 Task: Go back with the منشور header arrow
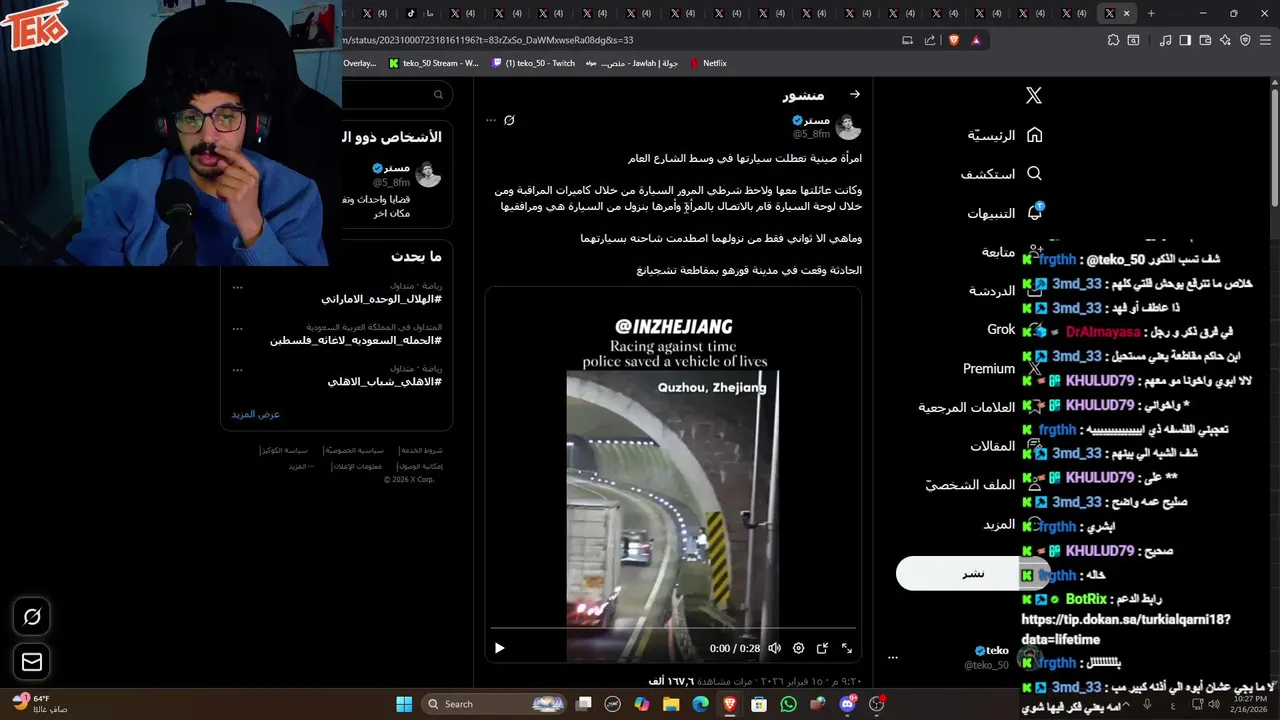[x=855, y=94]
